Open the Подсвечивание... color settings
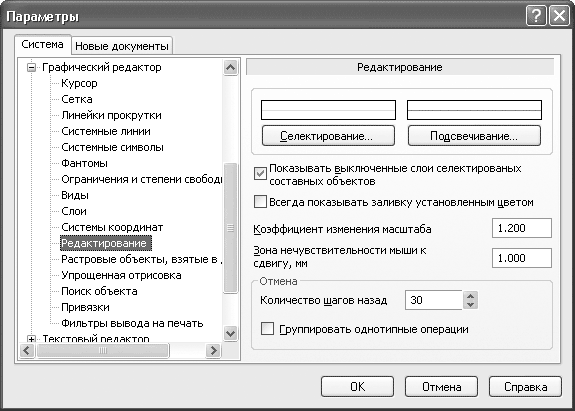 (474, 136)
